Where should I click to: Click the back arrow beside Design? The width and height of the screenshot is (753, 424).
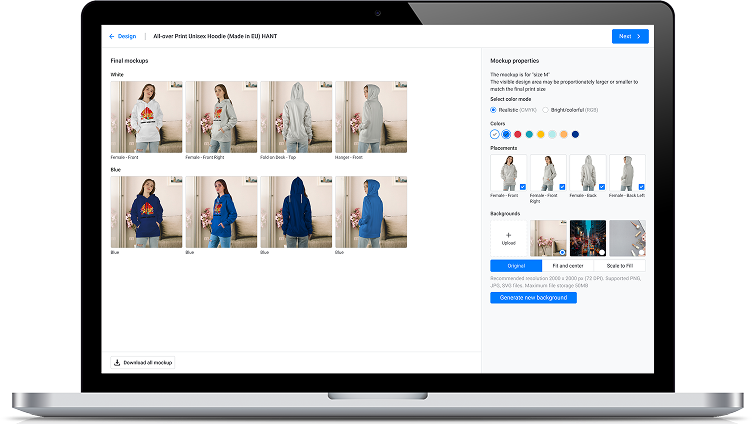[112, 36]
